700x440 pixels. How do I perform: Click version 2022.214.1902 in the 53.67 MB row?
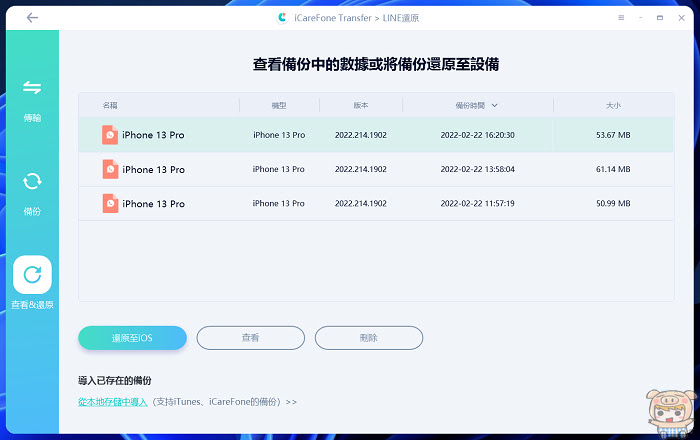coord(361,135)
